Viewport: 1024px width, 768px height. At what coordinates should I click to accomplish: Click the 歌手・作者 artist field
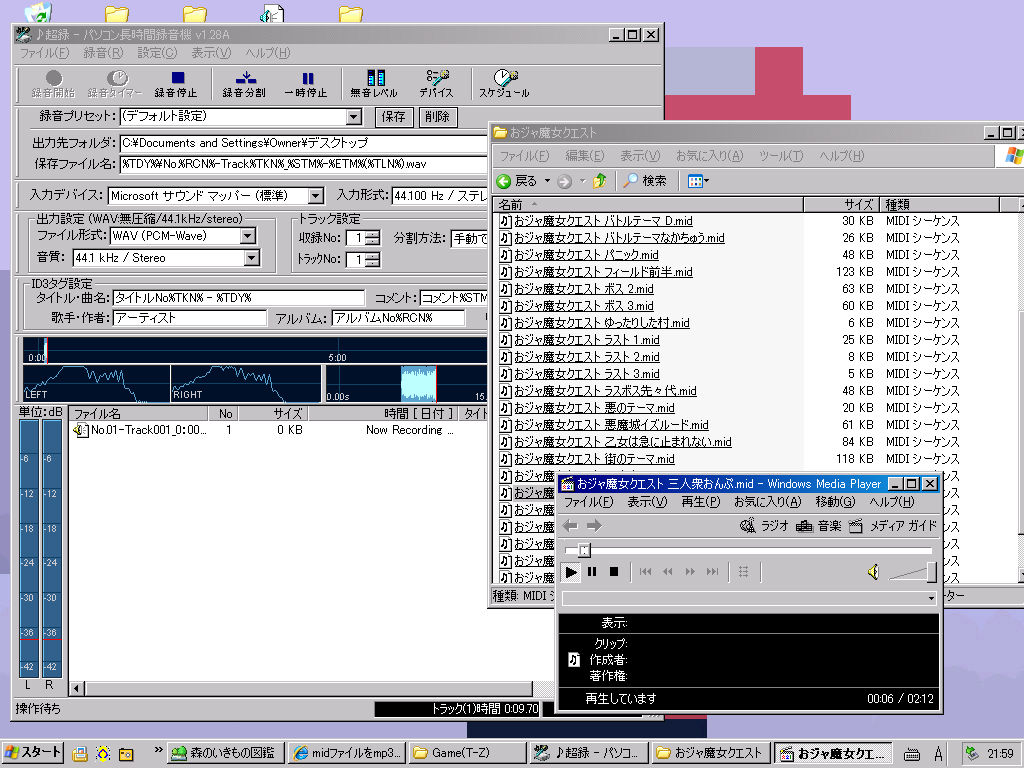pos(190,318)
